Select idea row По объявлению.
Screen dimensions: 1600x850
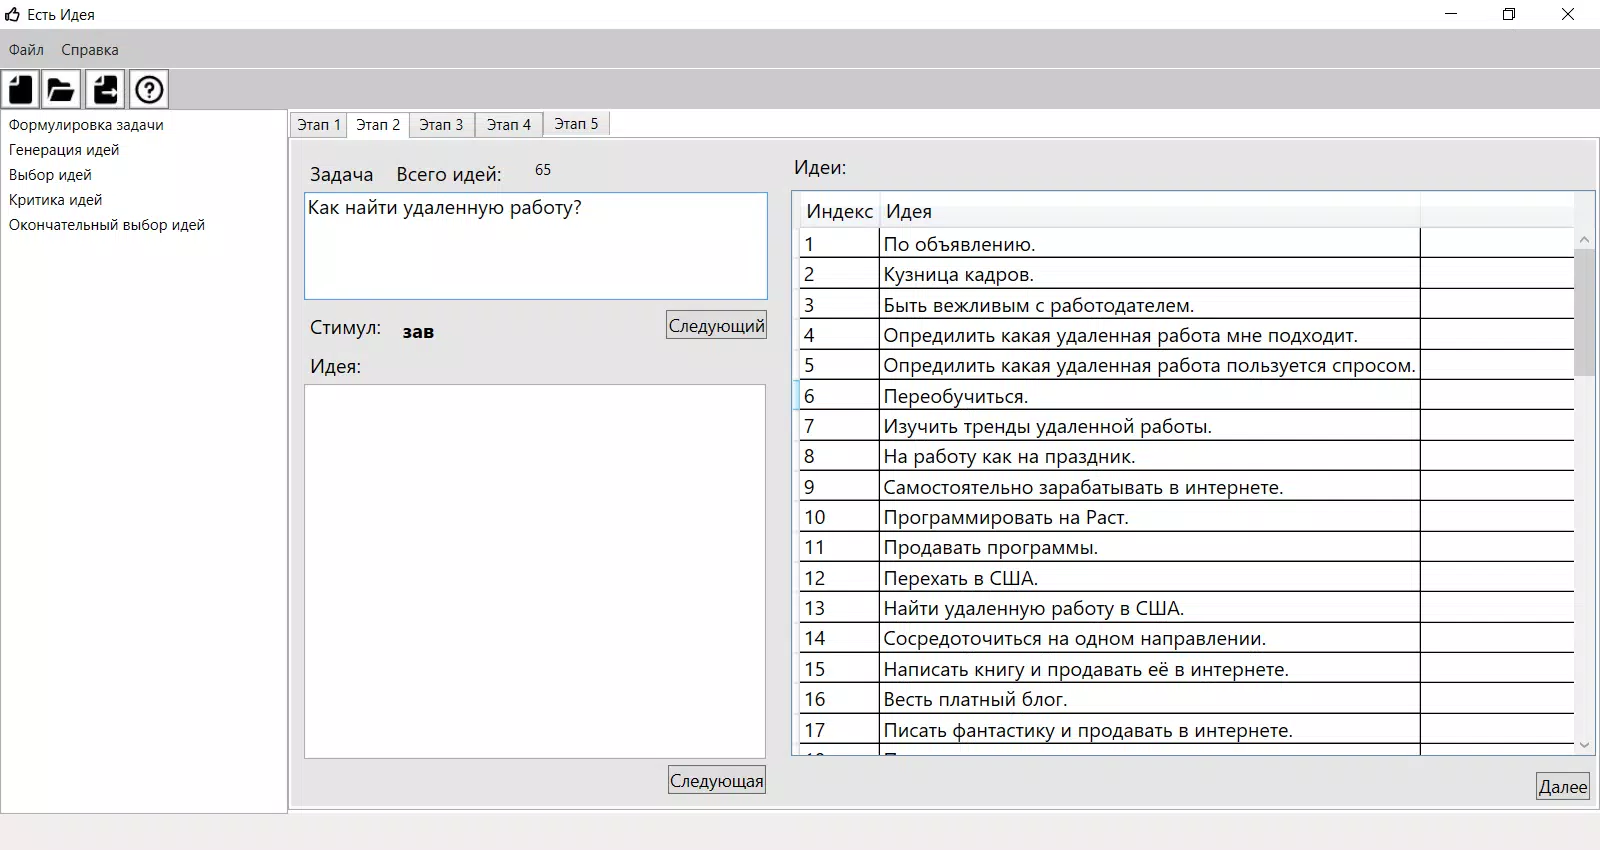[1186, 243]
